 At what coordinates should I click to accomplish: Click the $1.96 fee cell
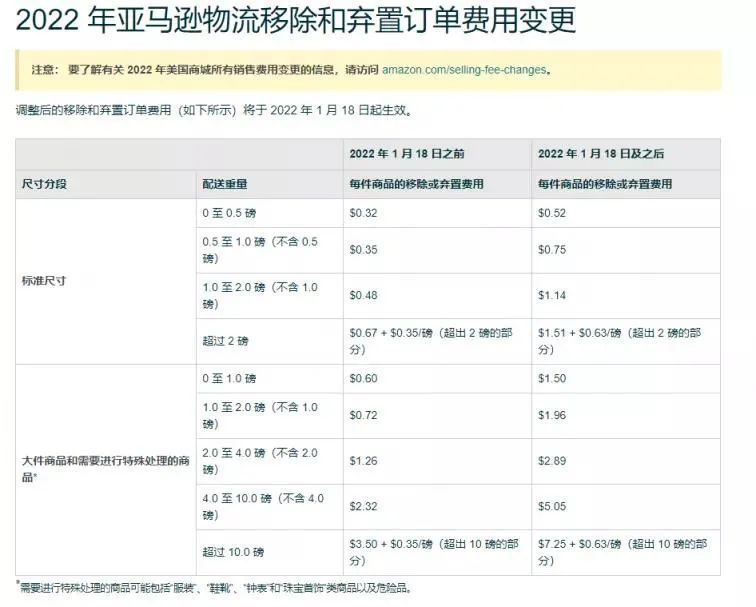click(552, 415)
